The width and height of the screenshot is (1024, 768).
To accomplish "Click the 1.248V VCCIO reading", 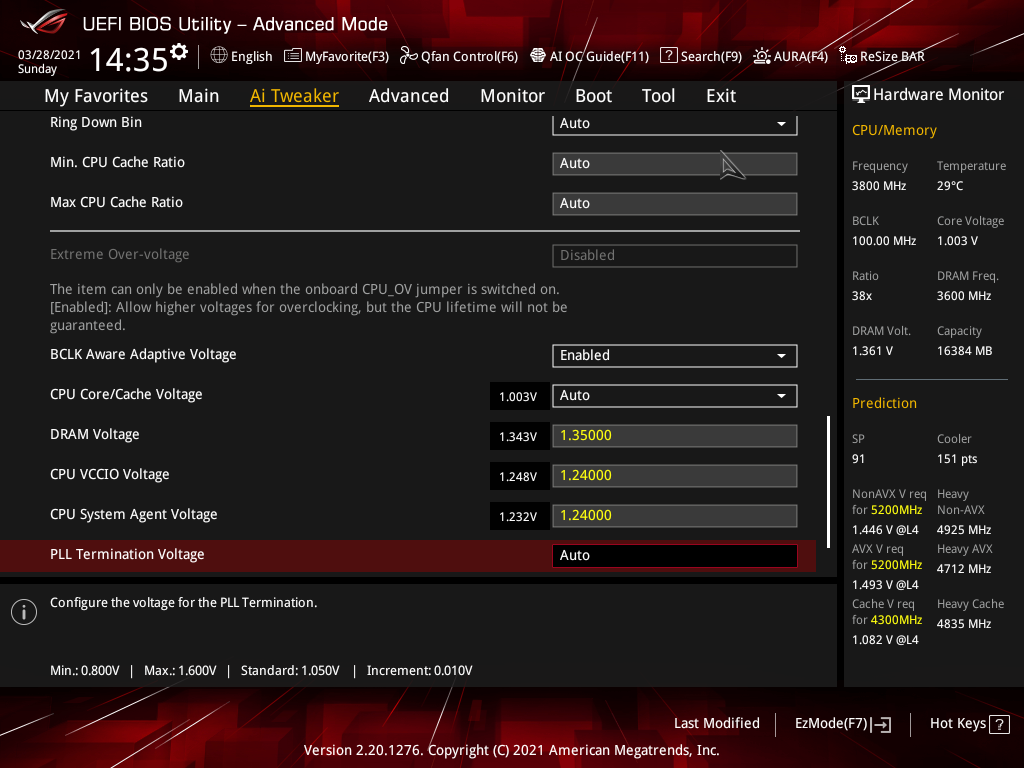I will coord(519,476).
